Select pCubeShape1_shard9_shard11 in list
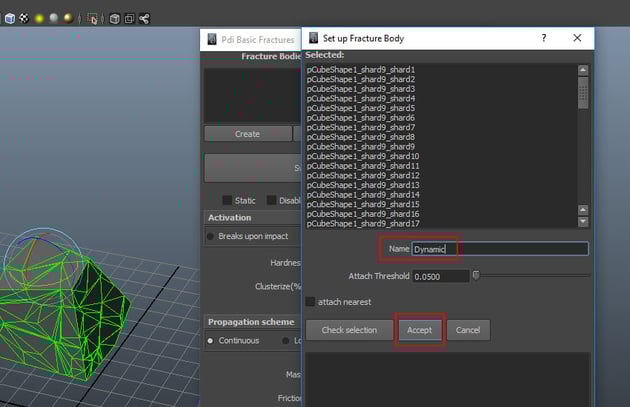The height and width of the screenshot is (407, 630). pyautogui.click(x=363, y=166)
